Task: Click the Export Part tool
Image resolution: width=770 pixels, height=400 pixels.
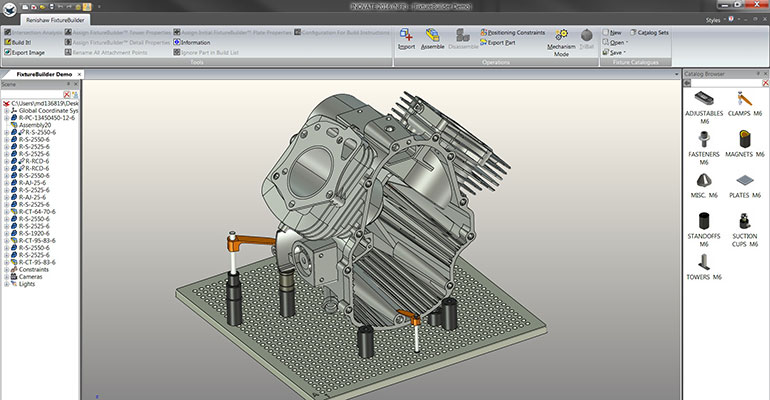Action: pyautogui.click(x=498, y=43)
